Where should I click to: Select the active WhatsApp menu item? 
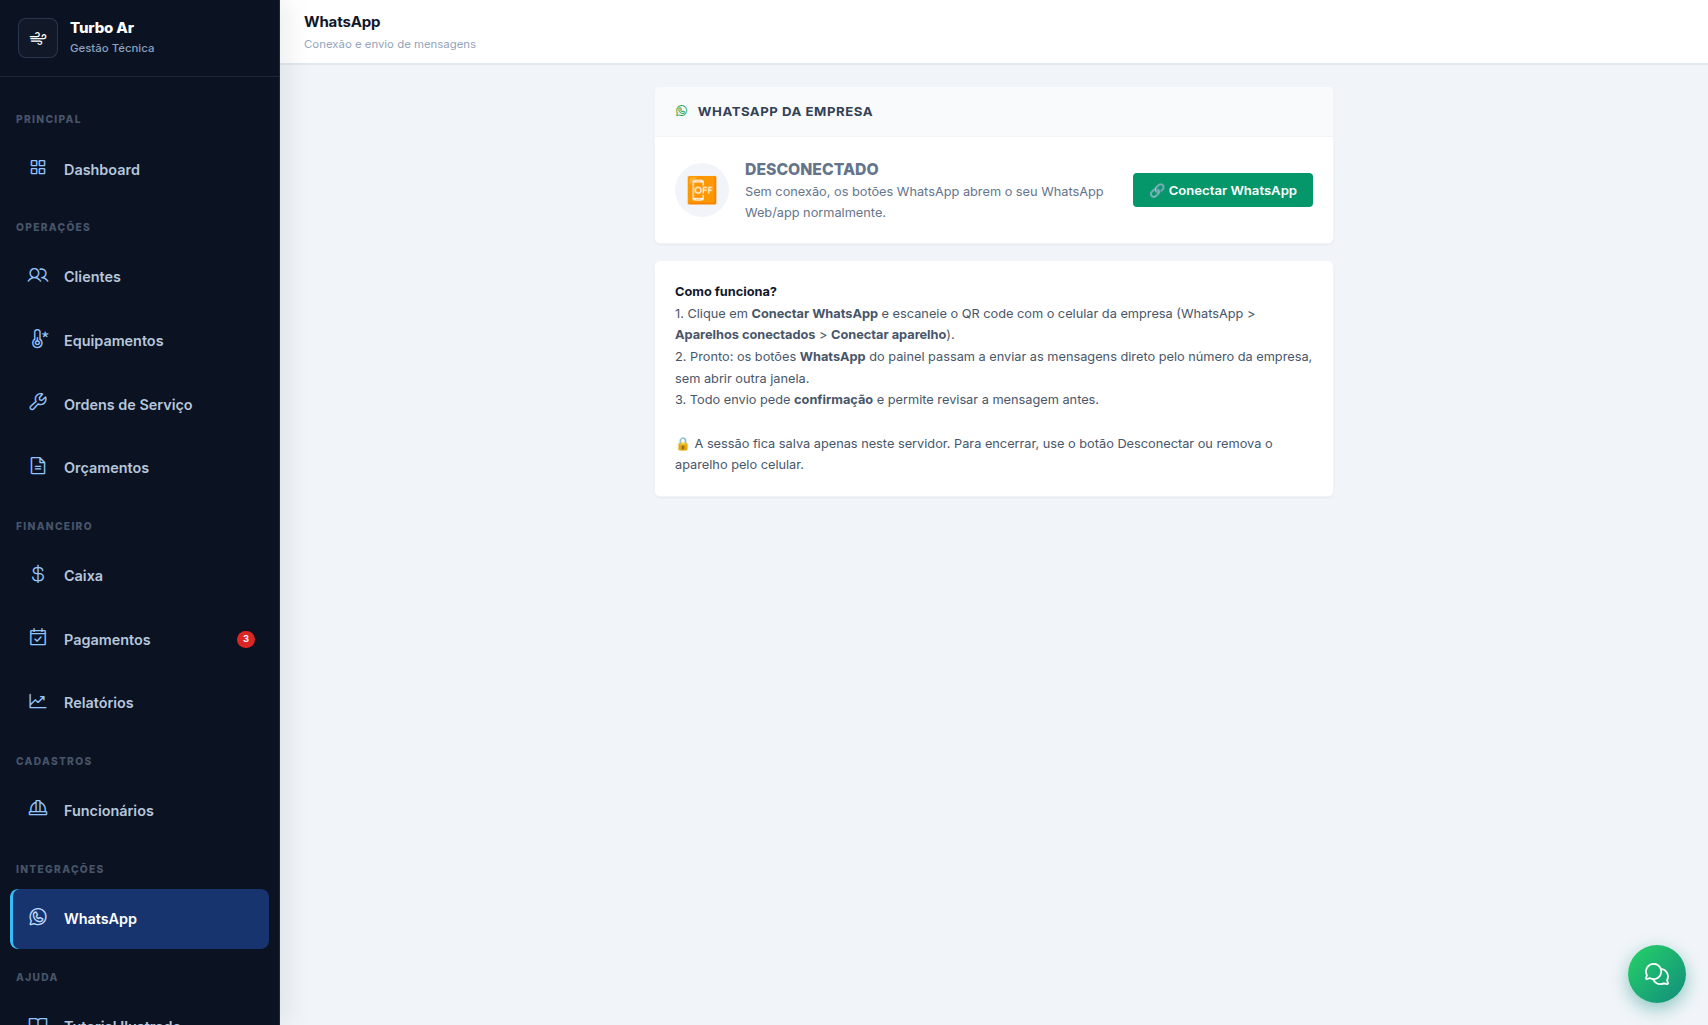pyautogui.click(x=140, y=919)
